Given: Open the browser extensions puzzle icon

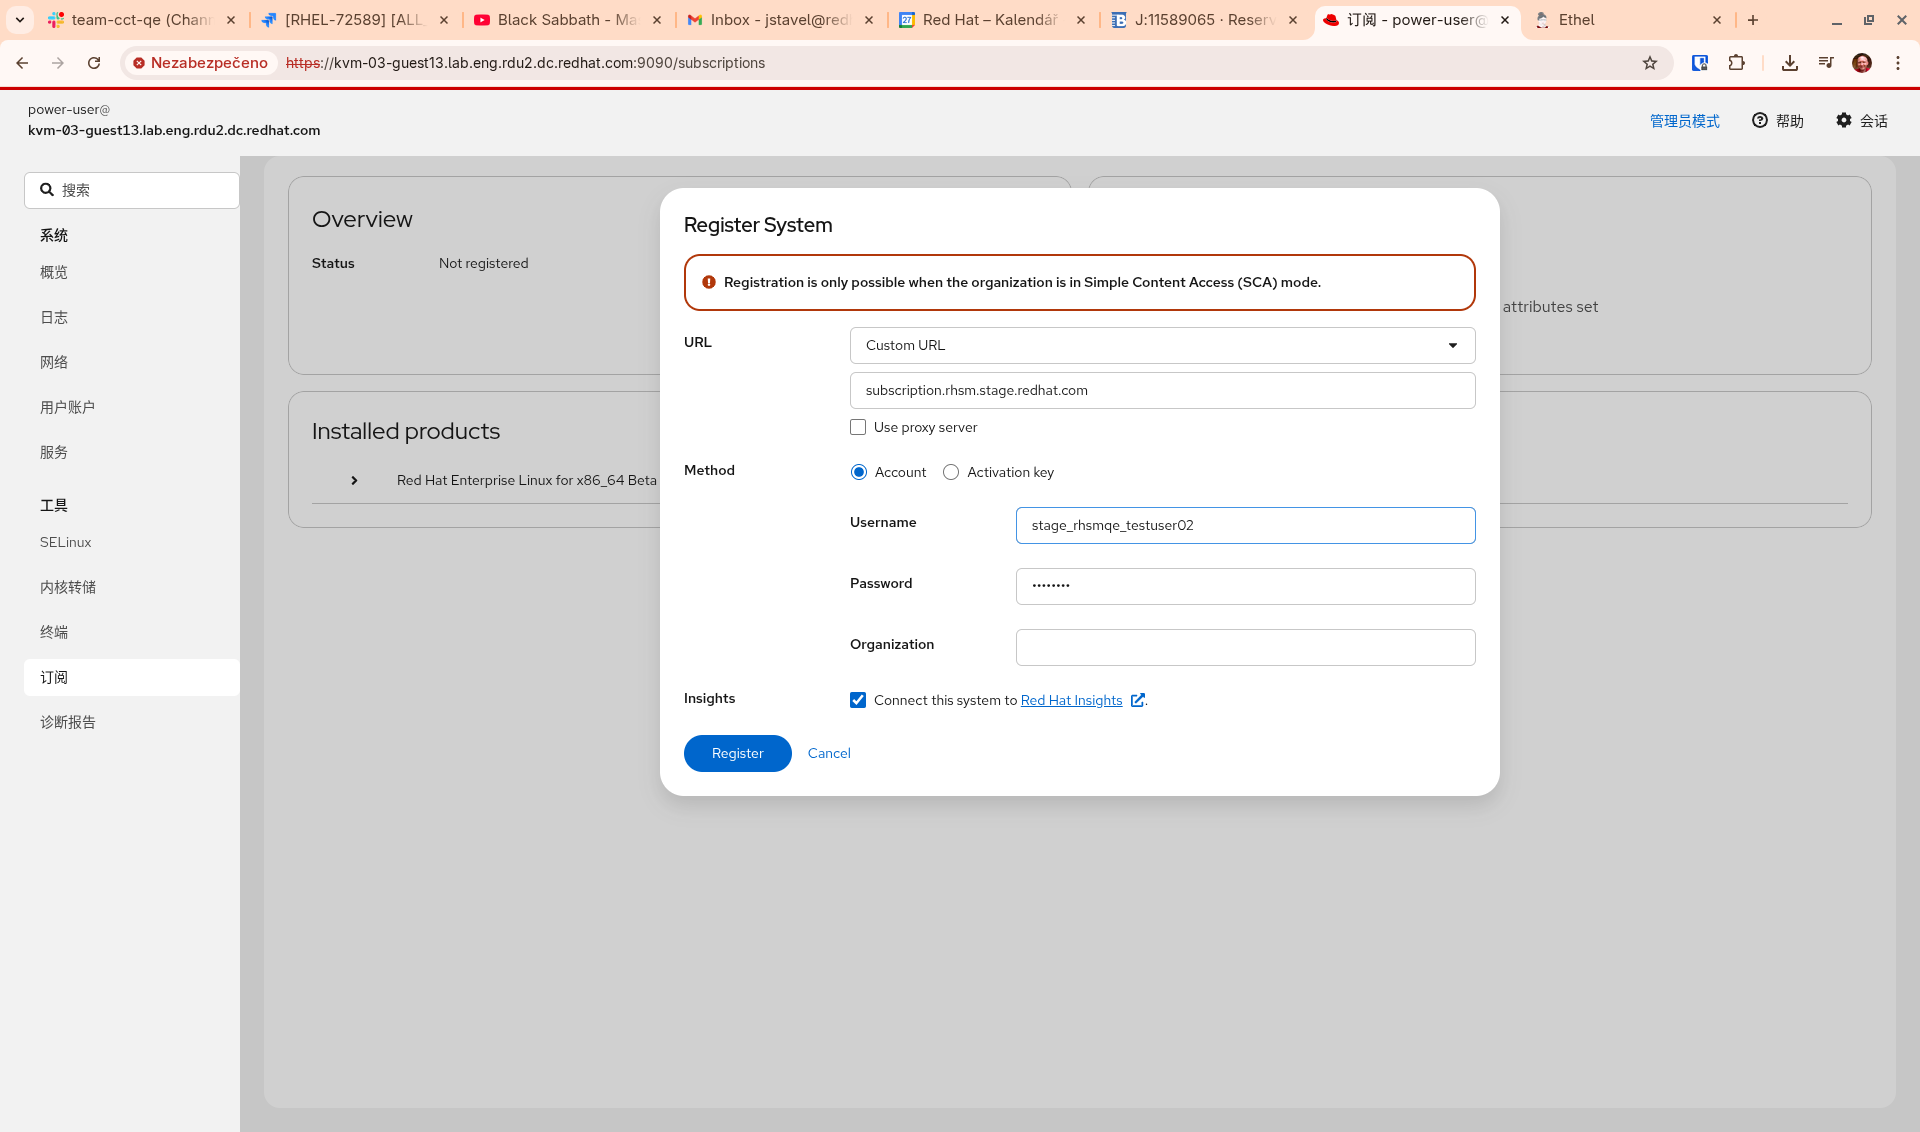Looking at the screenshot, I should (1737, 63).
